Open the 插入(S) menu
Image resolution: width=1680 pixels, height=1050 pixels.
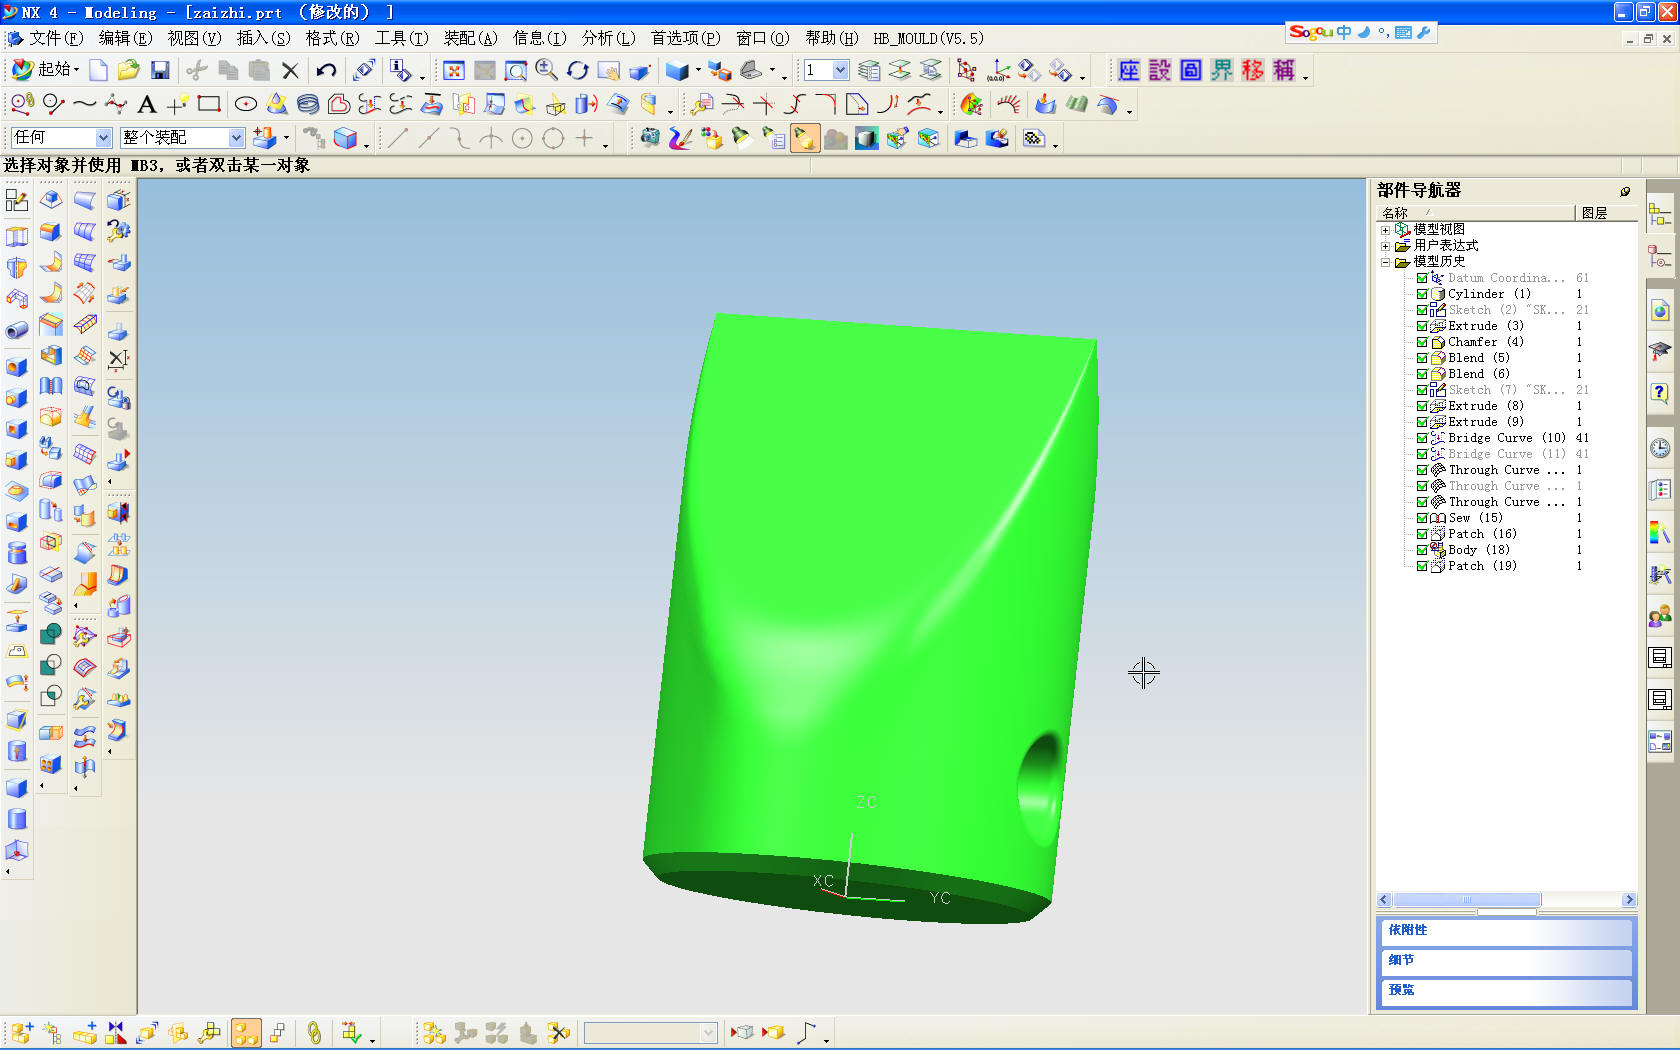[263, 38]
